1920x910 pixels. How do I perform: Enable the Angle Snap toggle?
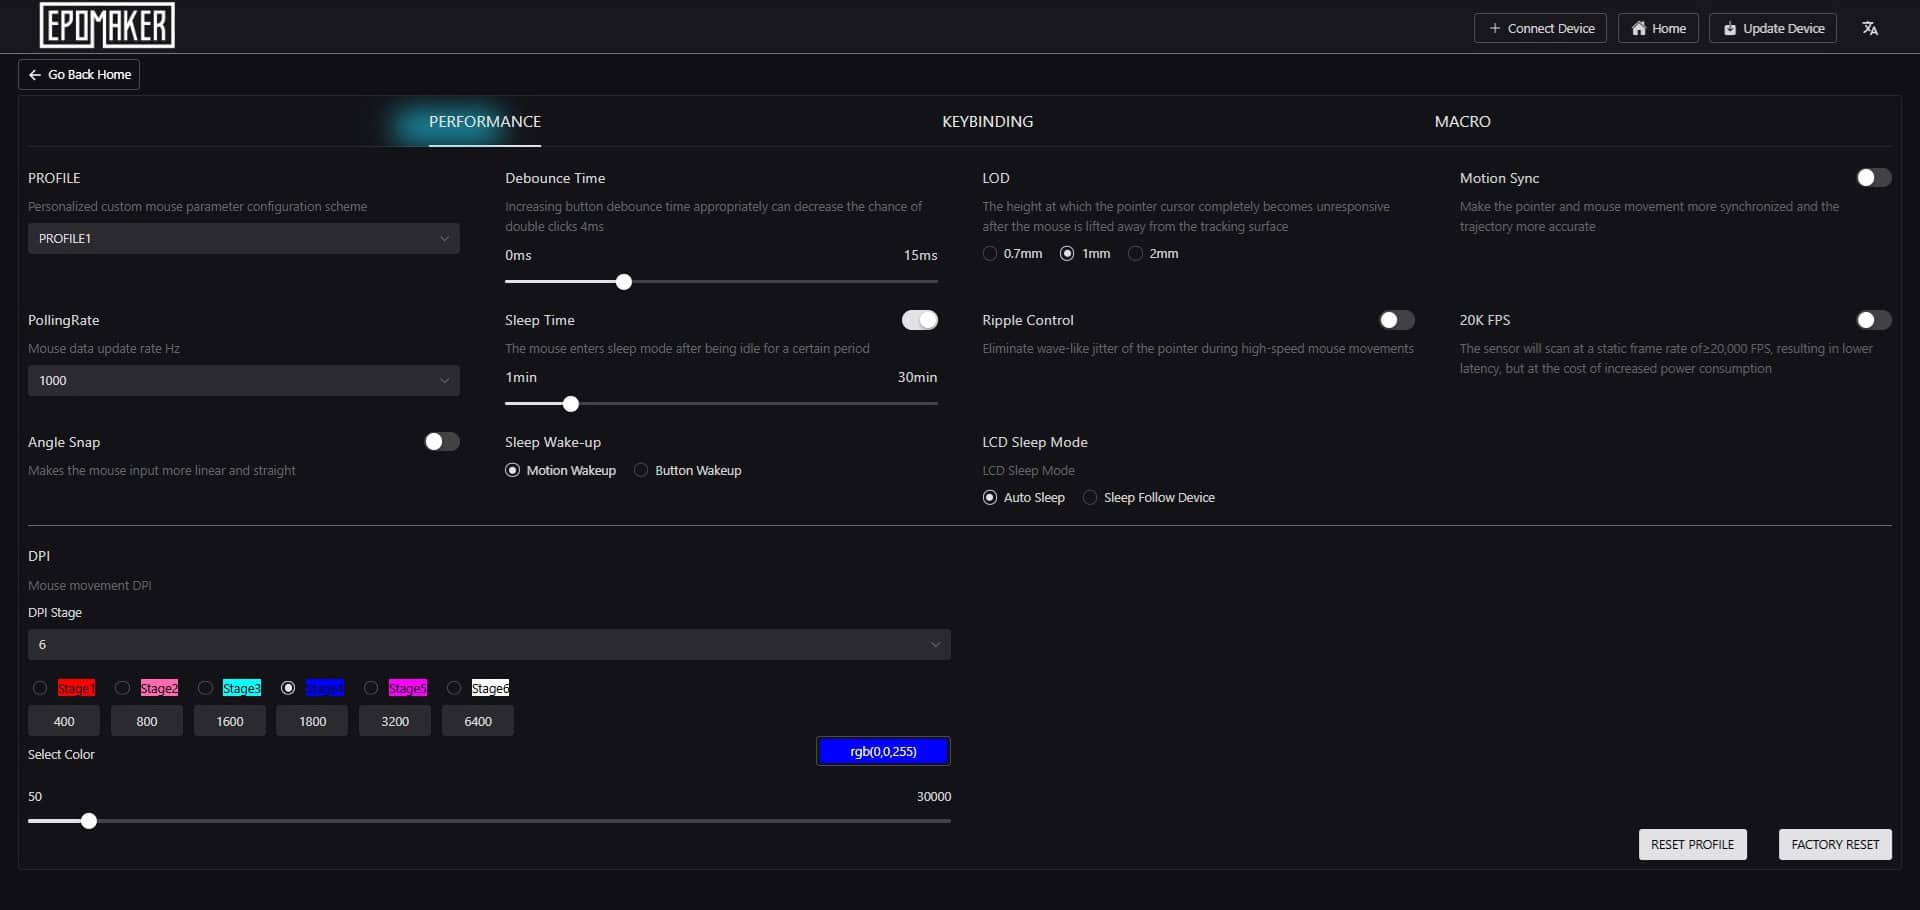(x=442, y=442)
